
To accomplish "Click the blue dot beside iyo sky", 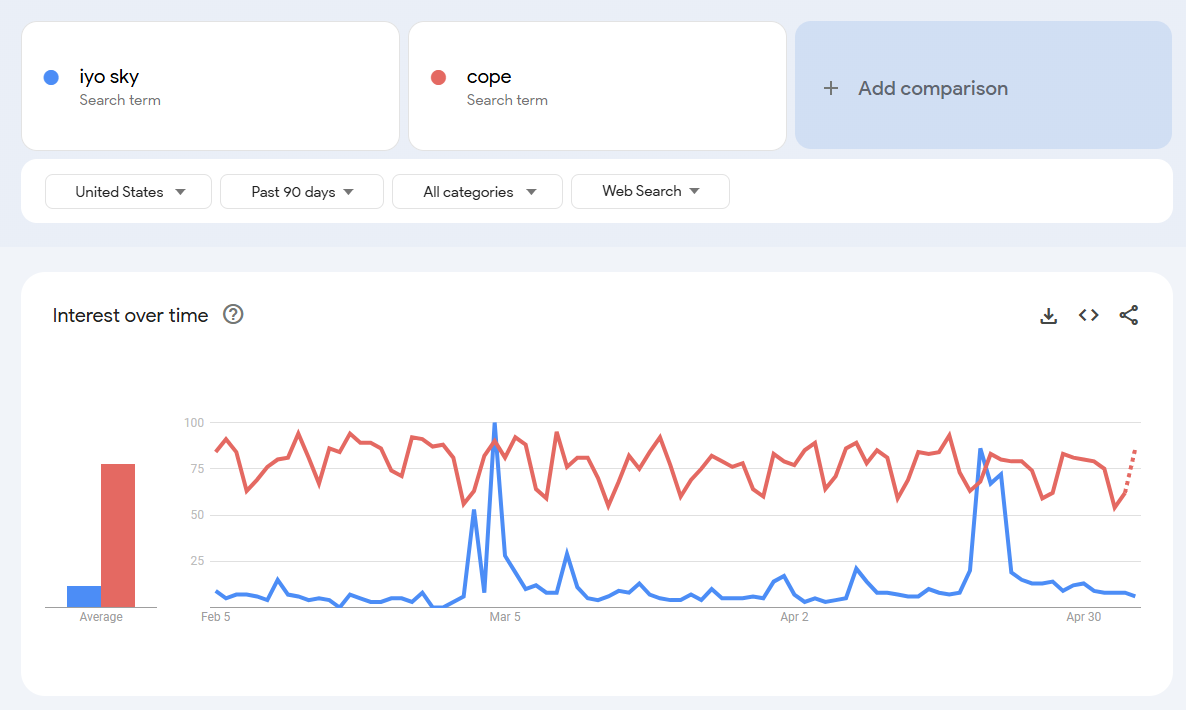I will [52, 77].
